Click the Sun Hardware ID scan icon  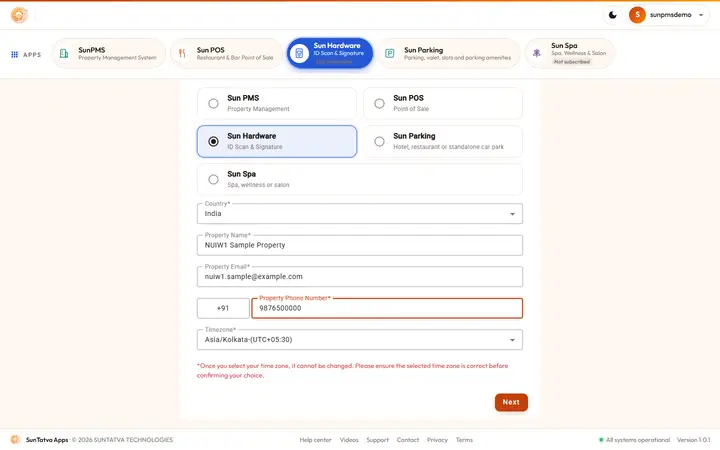click(299, 53)
